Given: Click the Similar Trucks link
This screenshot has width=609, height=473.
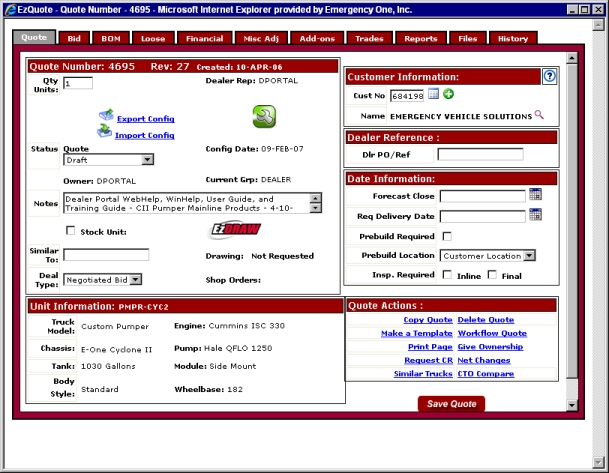Looking at the screenshot, I should click(423, 374).
